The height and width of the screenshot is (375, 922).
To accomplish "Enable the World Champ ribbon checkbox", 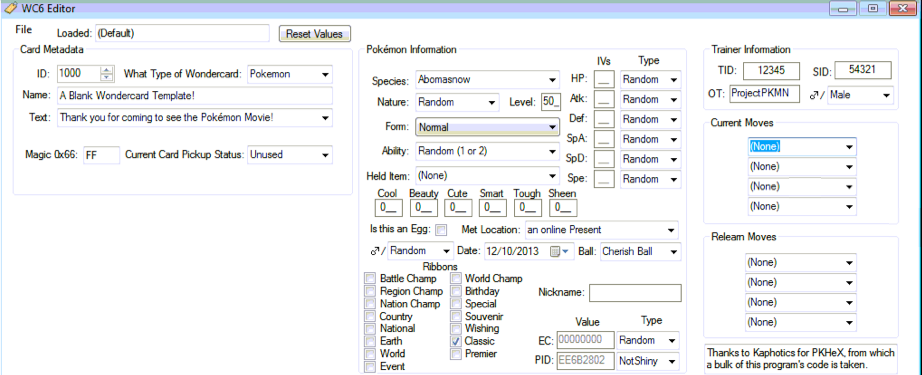I will tap(455, 279).
